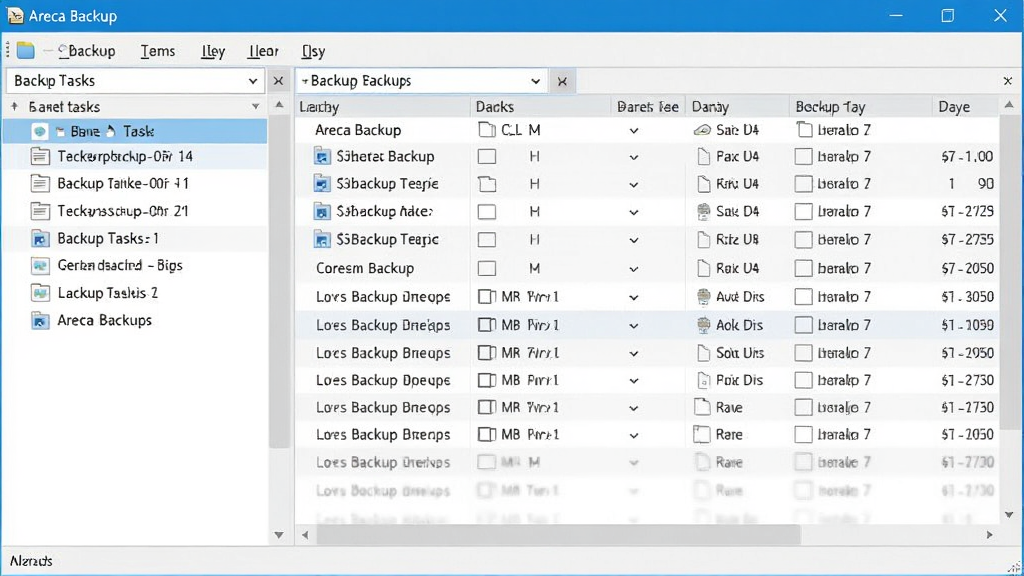This screenshot has width=1024, height=576.
Task: Close the Backup Backups tab
Action: coord(562,82)
